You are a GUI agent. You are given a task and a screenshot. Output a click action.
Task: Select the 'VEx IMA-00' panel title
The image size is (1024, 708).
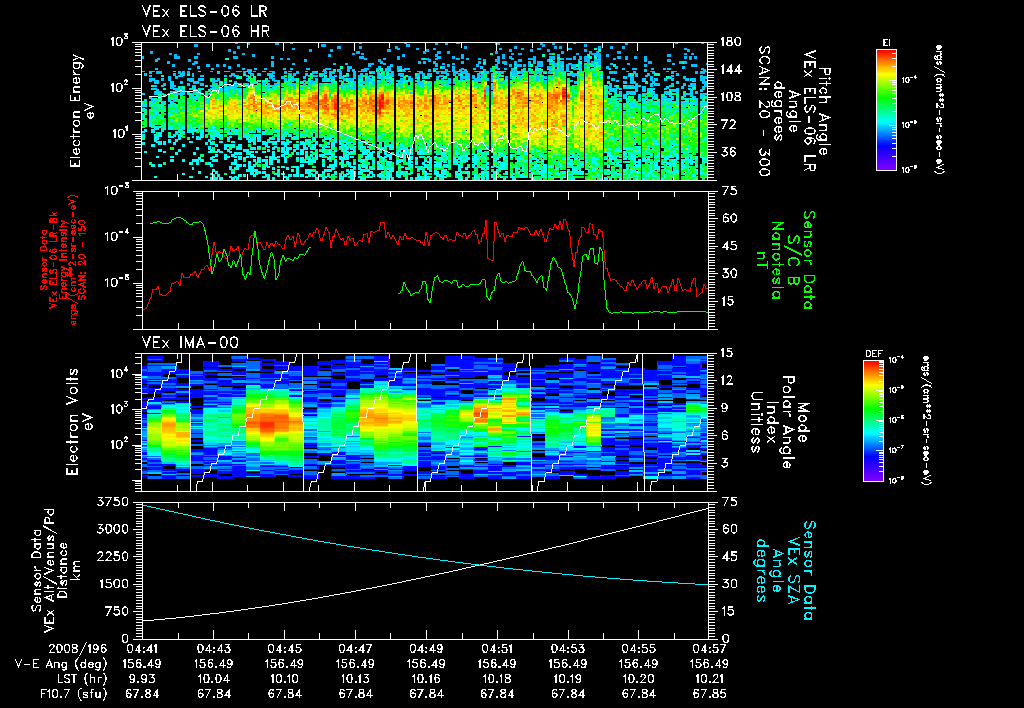click(190, 342)
